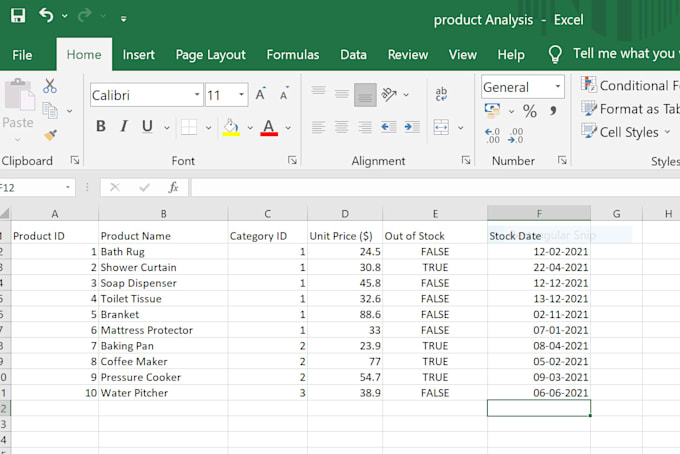Cut selection with the scissors icon

[x=49, y=86]
